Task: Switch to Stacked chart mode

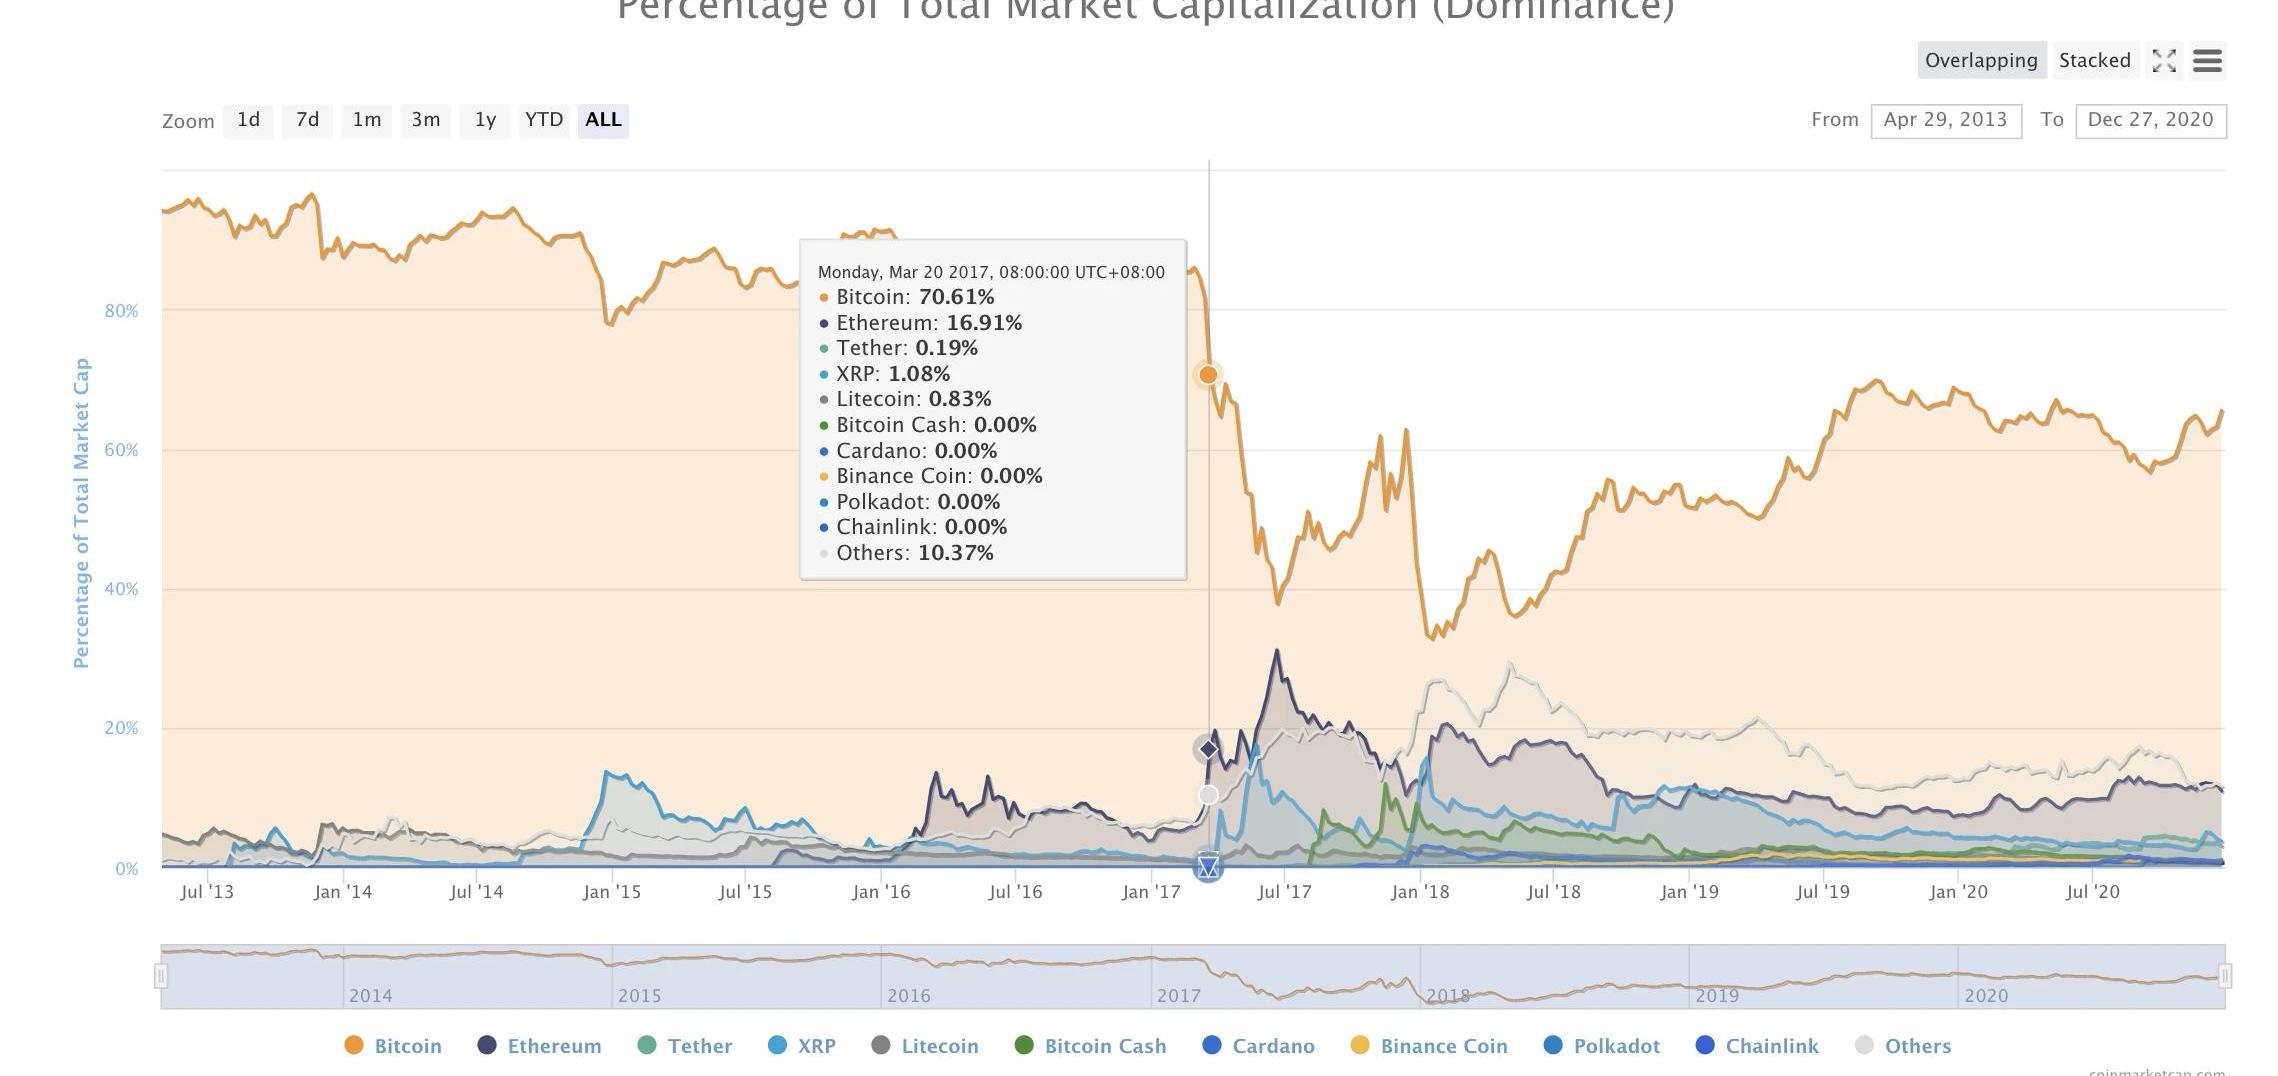Action: pos(2095,60)
